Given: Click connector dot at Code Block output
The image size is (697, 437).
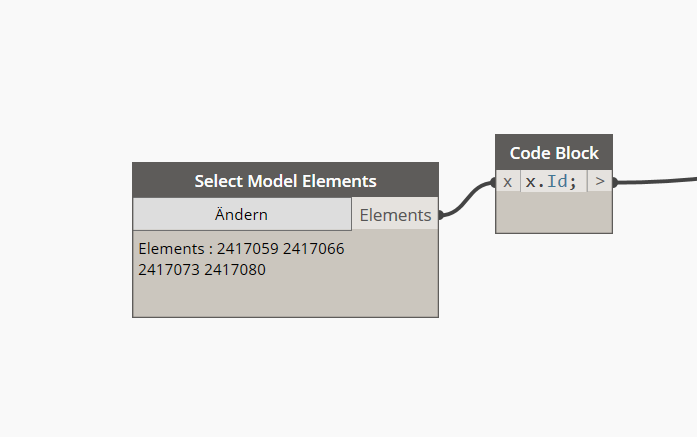Looking at the screenshot, I should pyautogui.click(x=614, y=182).
